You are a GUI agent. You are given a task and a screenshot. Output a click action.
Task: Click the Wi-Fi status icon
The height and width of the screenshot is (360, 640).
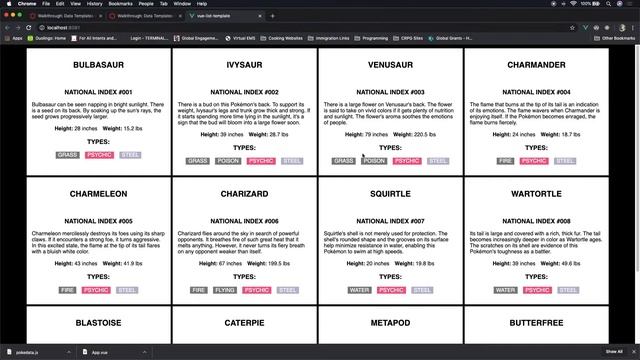tap(573, 4)
